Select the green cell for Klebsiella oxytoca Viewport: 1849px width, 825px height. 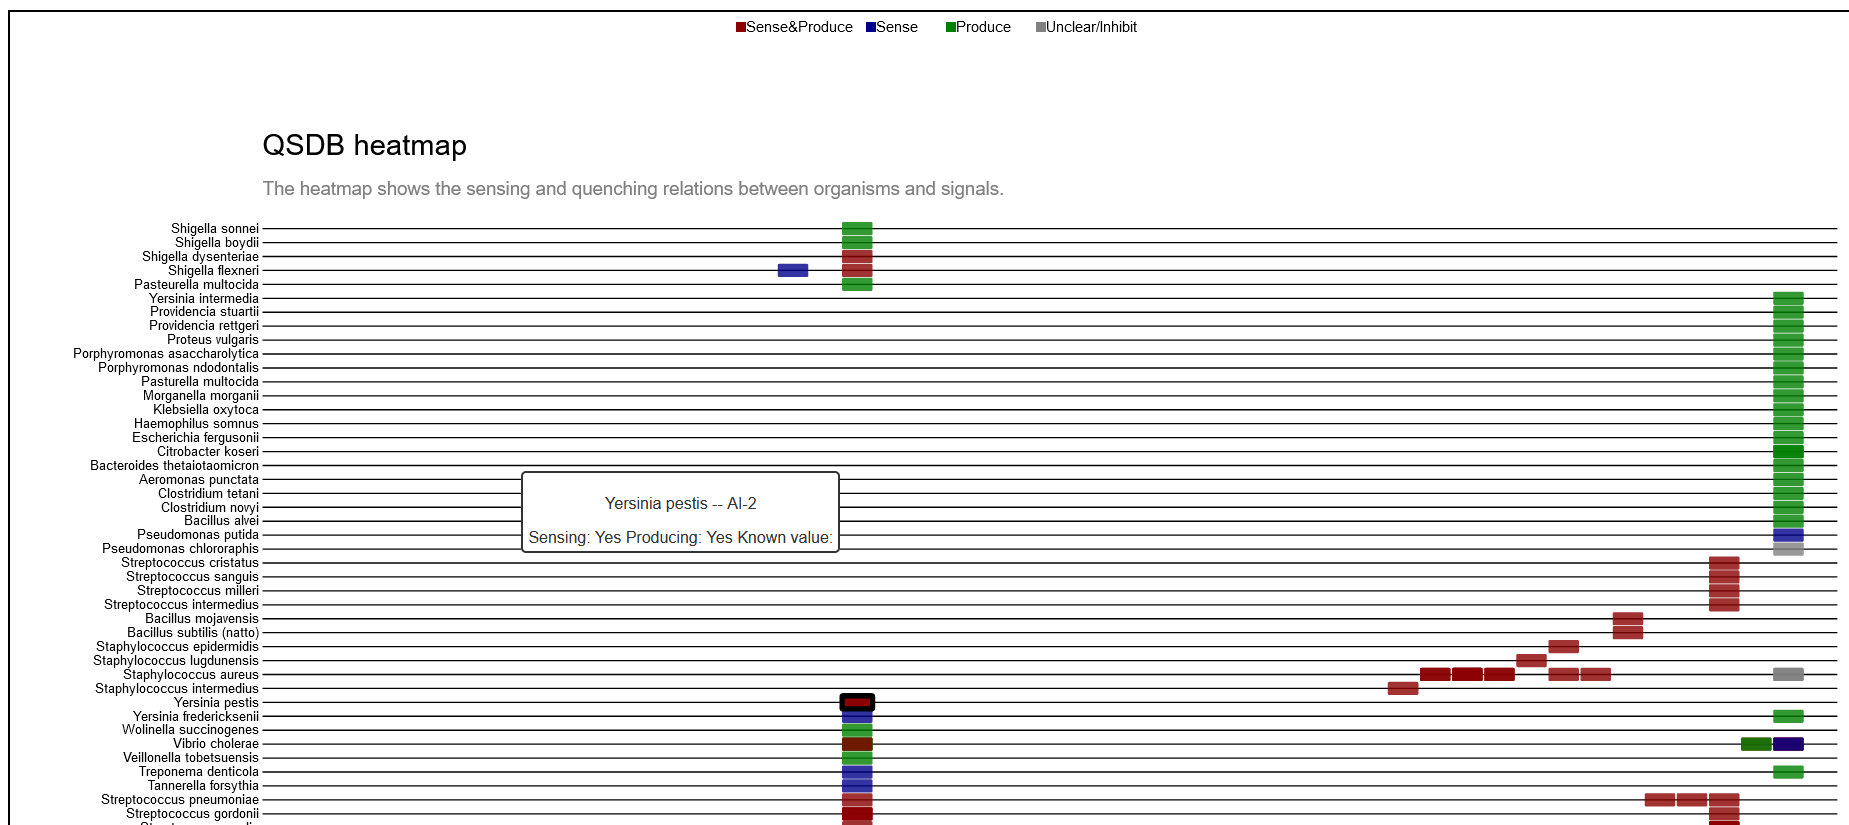click(1788, 410)
